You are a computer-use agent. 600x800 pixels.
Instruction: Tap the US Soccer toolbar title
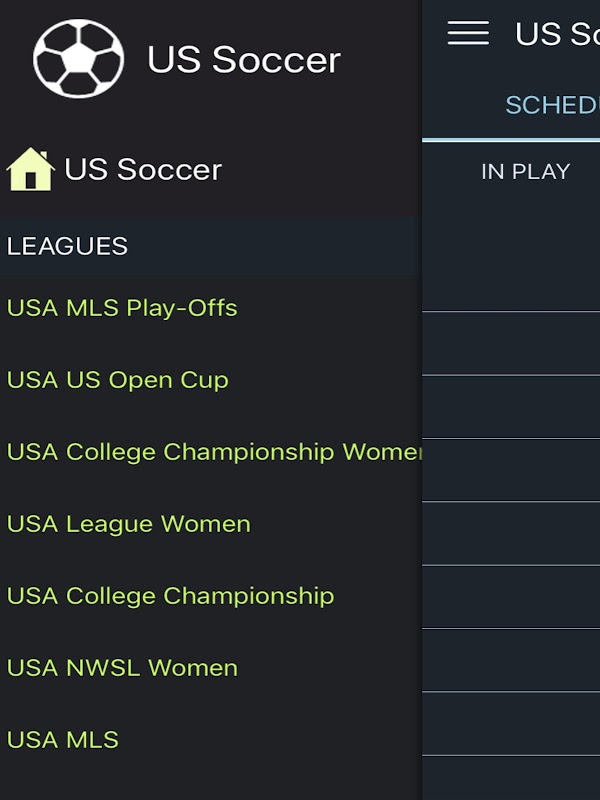pos(555,33)
